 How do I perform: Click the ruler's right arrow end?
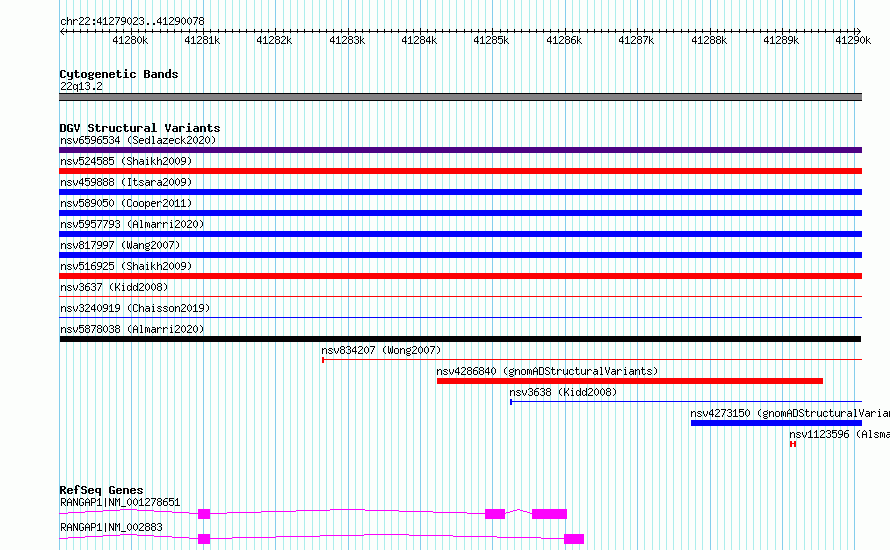858,31
